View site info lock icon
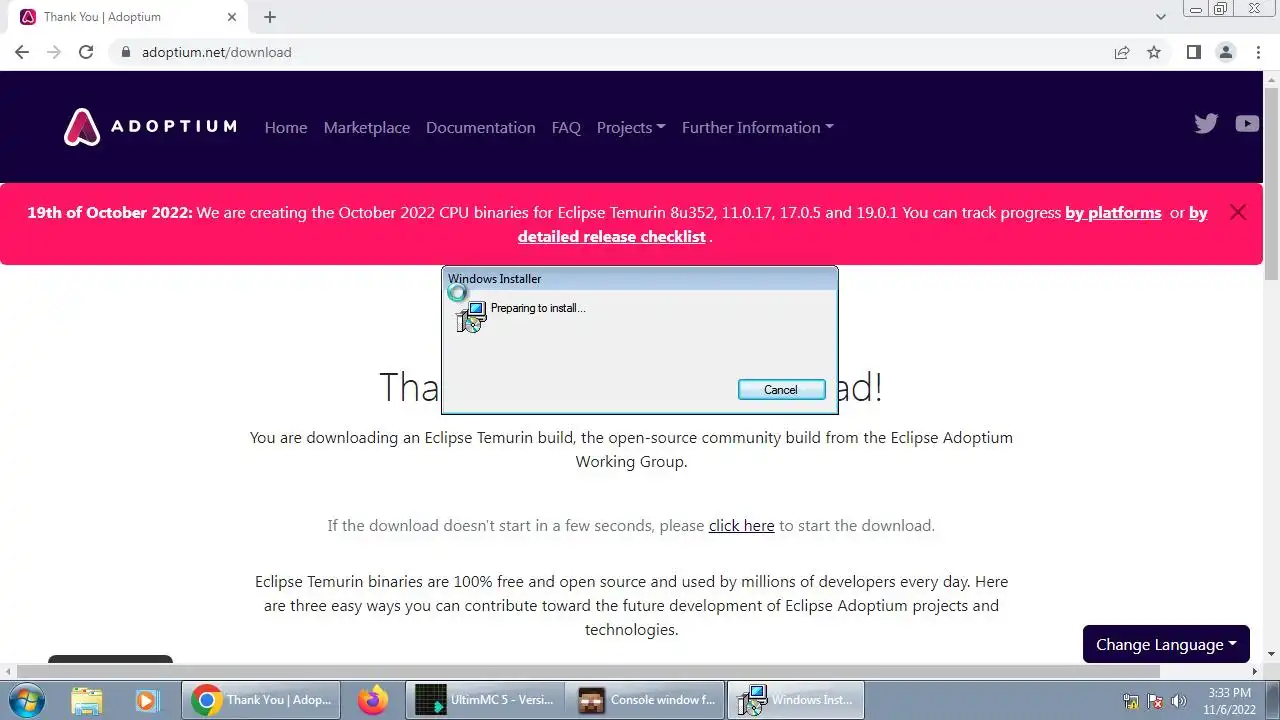The image size is (1280, 720). (x=126, y=52)
